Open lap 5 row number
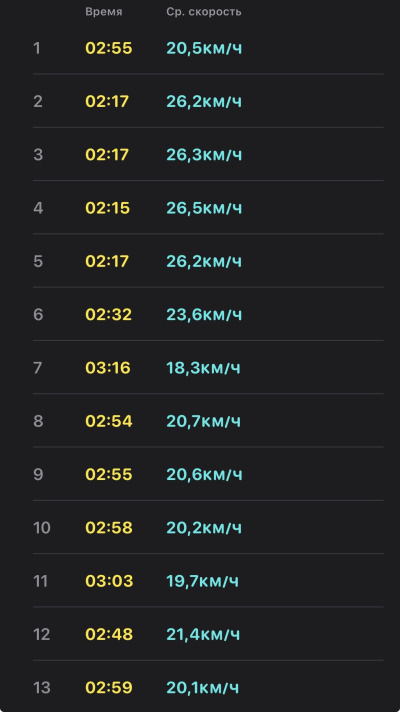This screenshot has height=712, width=400. 38,261
